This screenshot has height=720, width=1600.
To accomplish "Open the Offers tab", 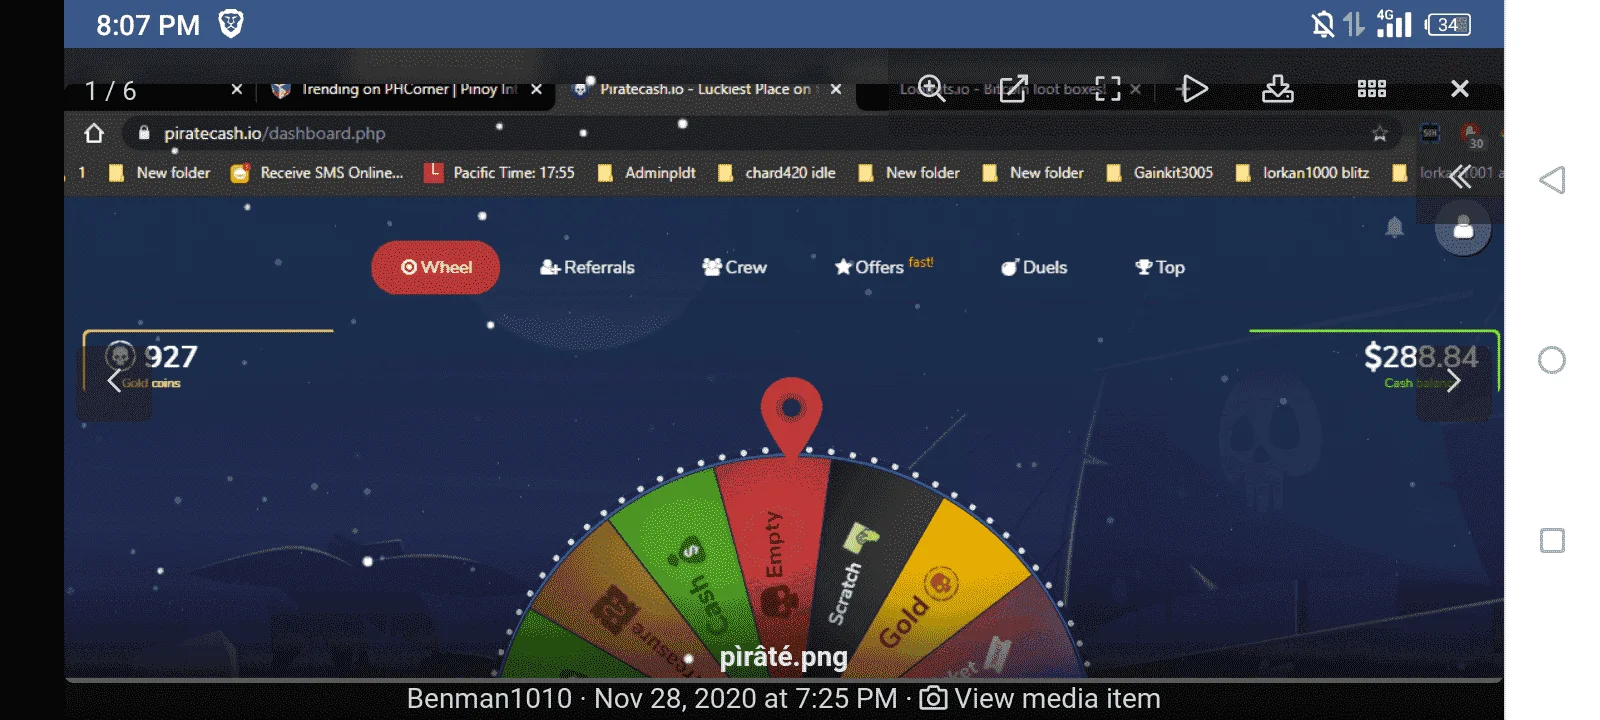I will (884, 266).
